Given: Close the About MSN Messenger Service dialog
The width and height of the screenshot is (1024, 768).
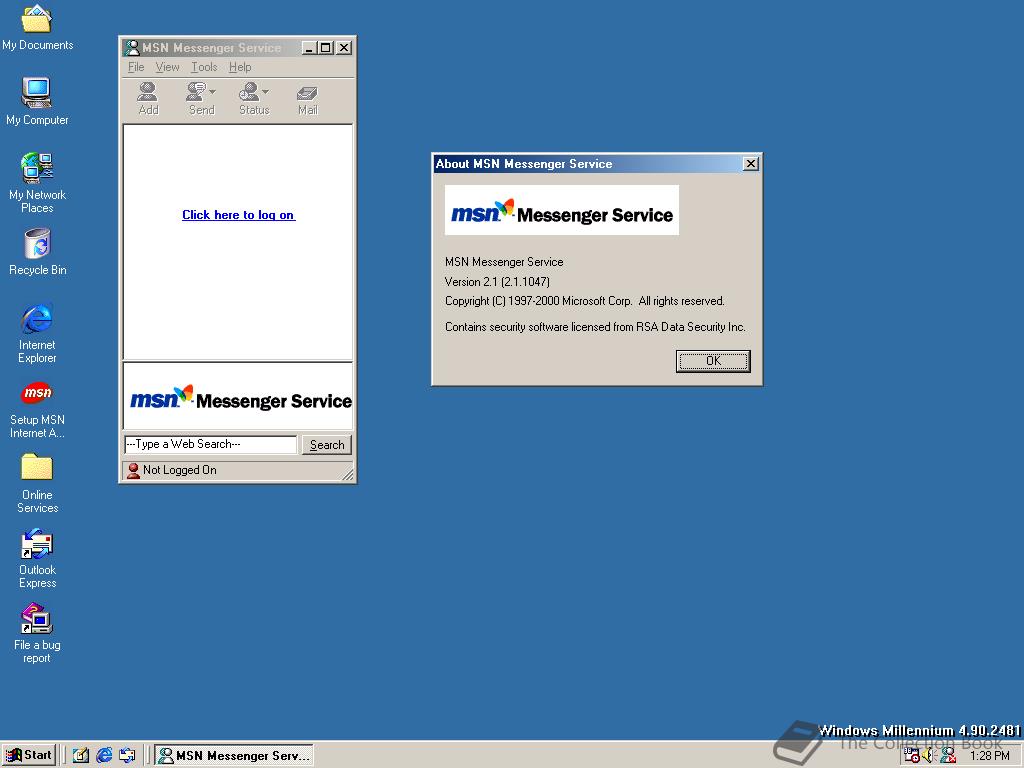Looking at the screenshot, I should [x=751, y=164].
